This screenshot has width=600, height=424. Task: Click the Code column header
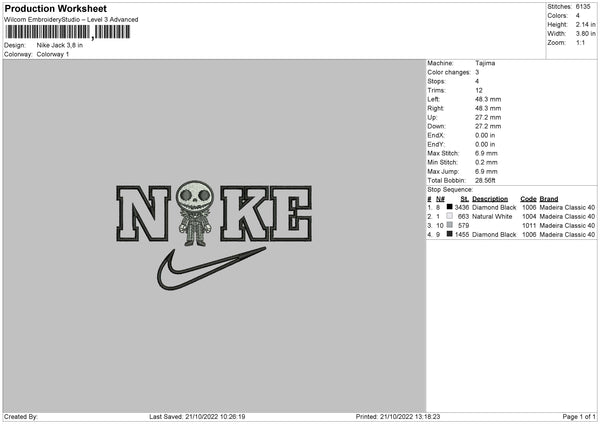coord(528,199)
